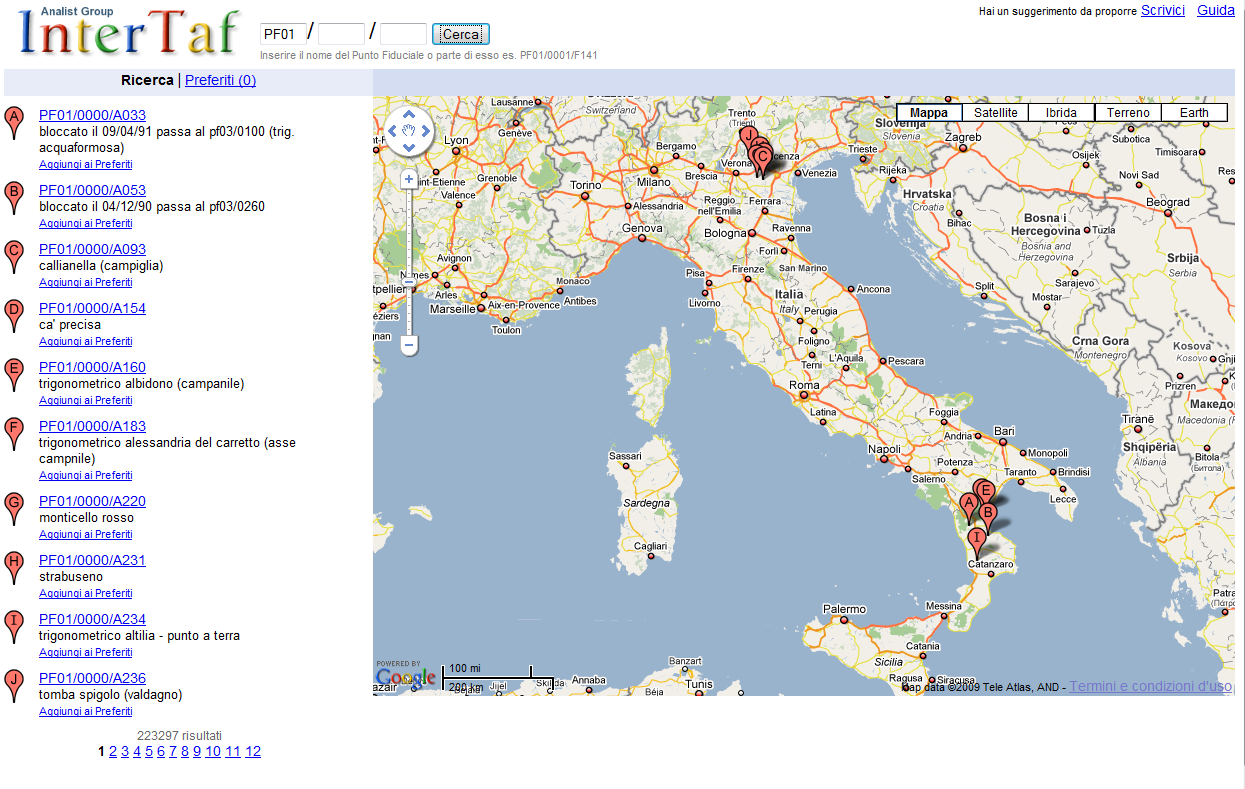Open result PF01/0000/A231

[x=92, y=560]
